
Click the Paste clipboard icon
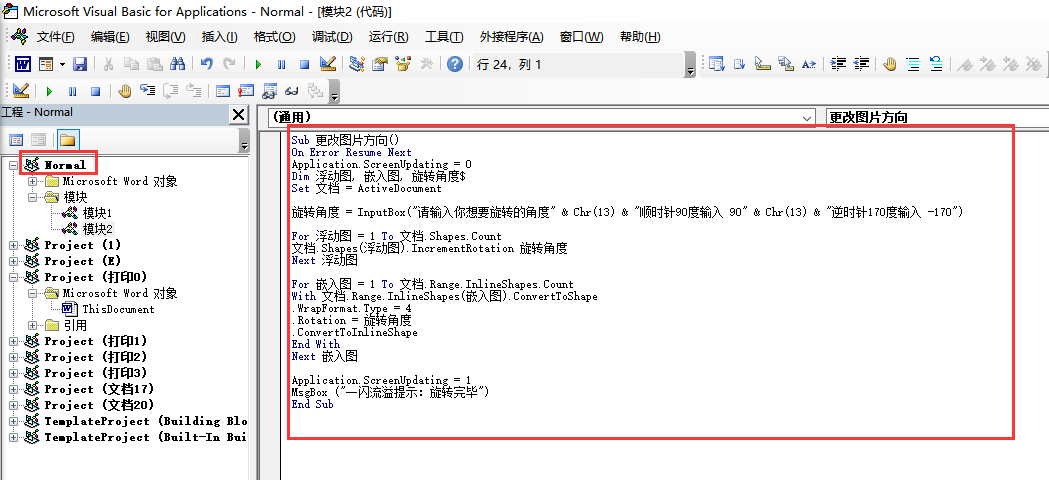(x=155, y=64)
